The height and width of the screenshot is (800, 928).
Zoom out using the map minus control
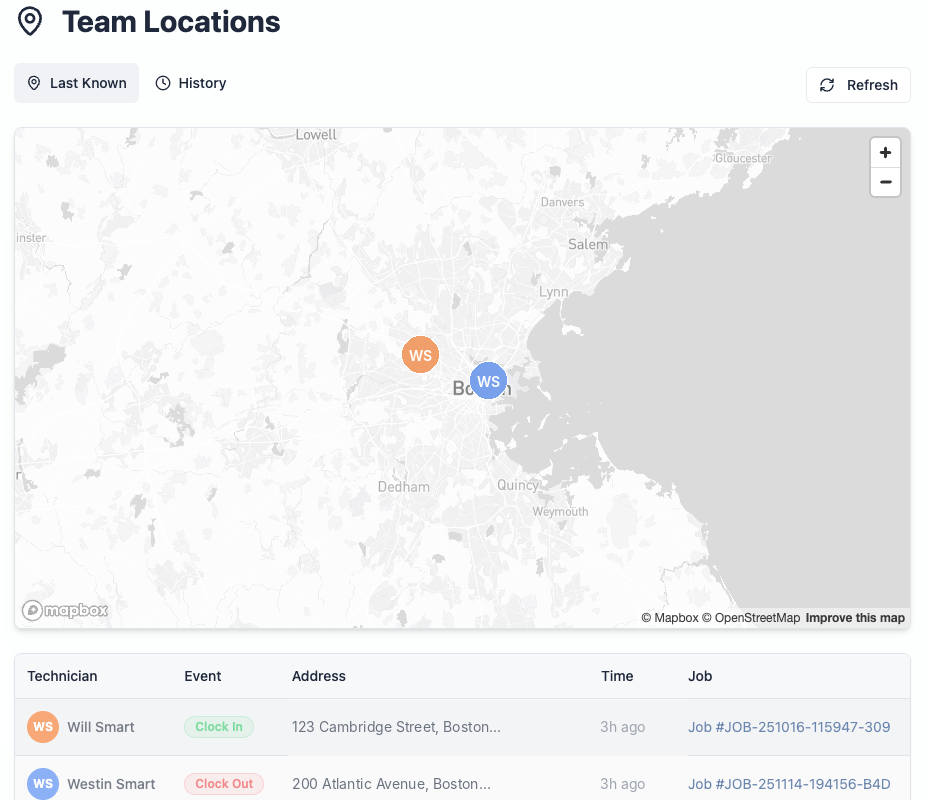click(x=885, y=182)
